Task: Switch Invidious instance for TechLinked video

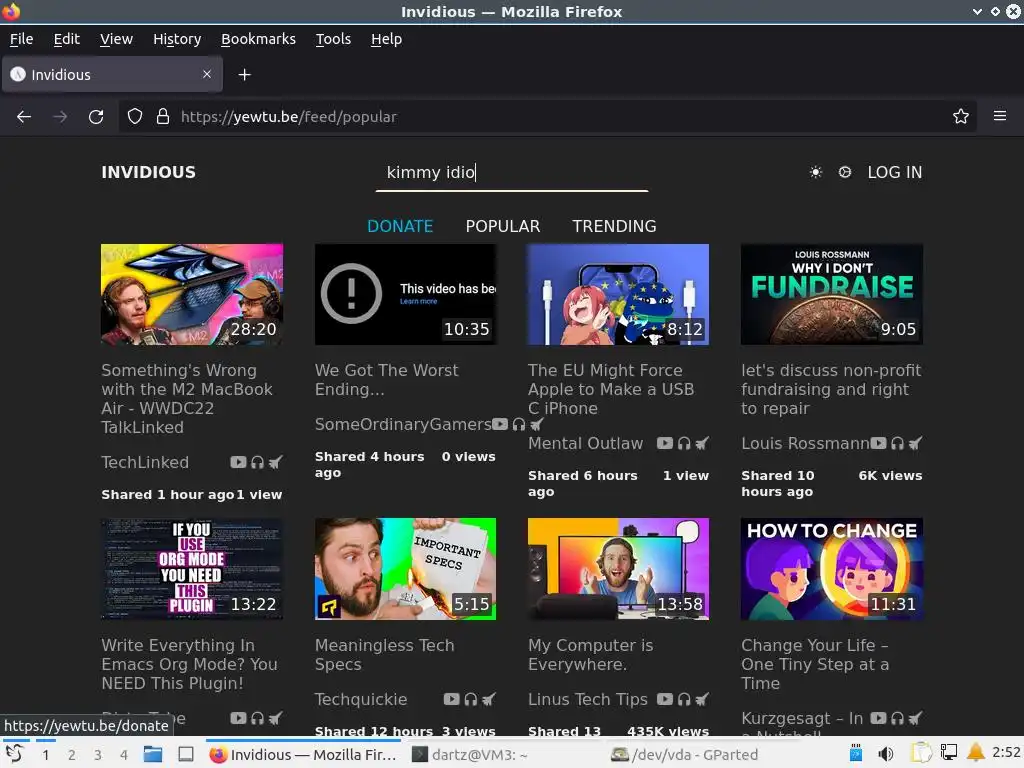Action: click(x=276, y=462)
